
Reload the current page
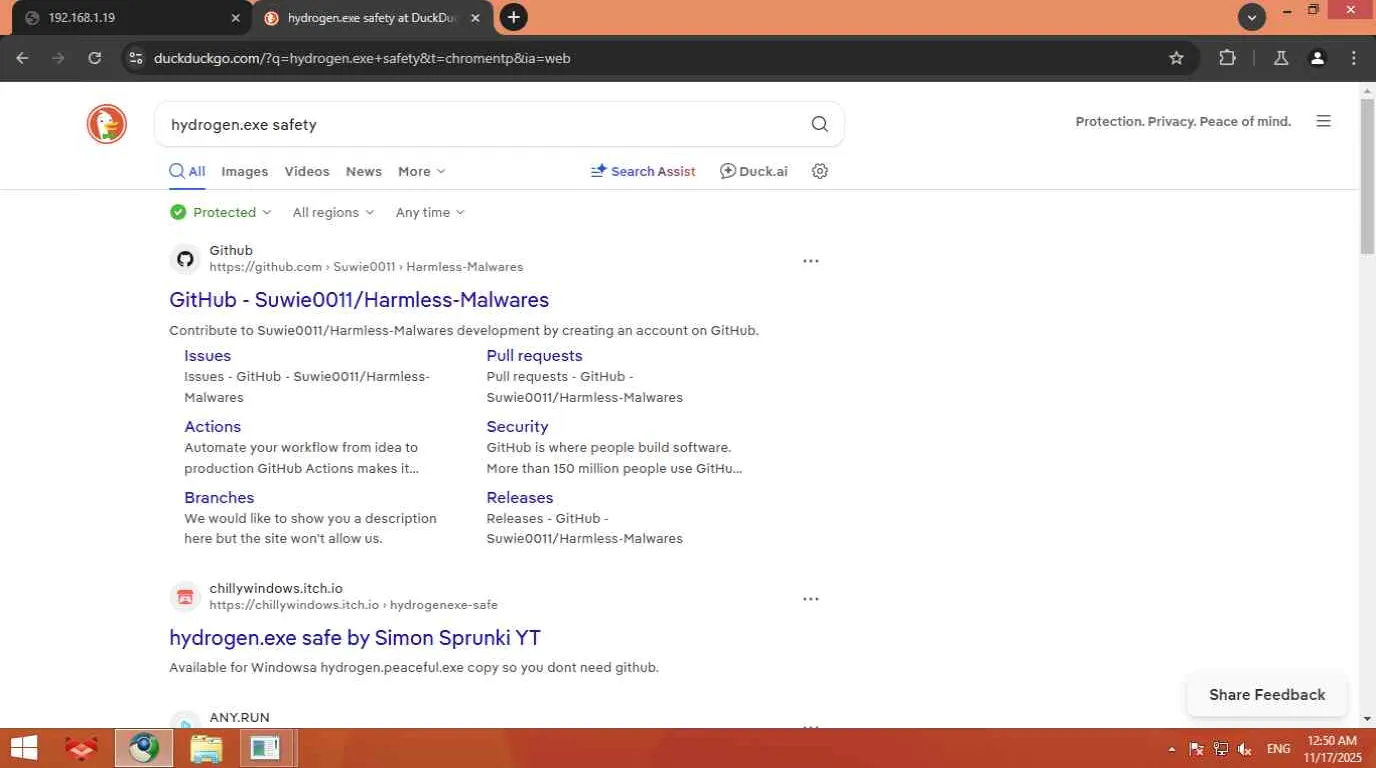pyautogui.click(x=94, y=58)
